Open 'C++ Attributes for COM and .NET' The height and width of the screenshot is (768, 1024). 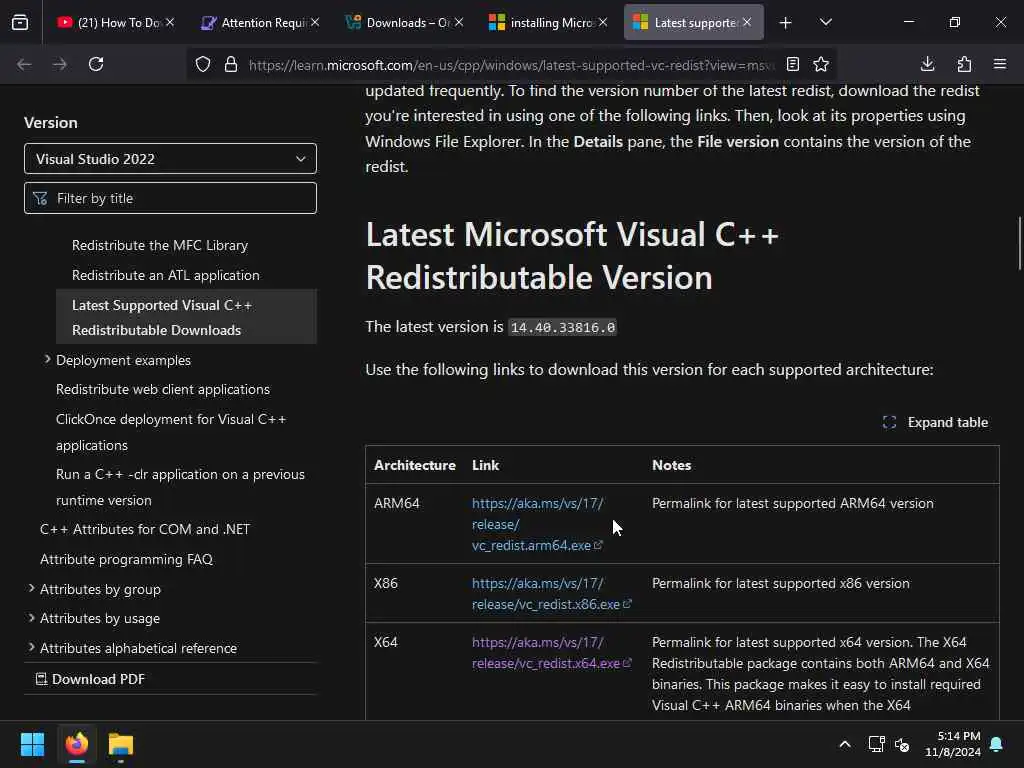click(x=145, y=529)
